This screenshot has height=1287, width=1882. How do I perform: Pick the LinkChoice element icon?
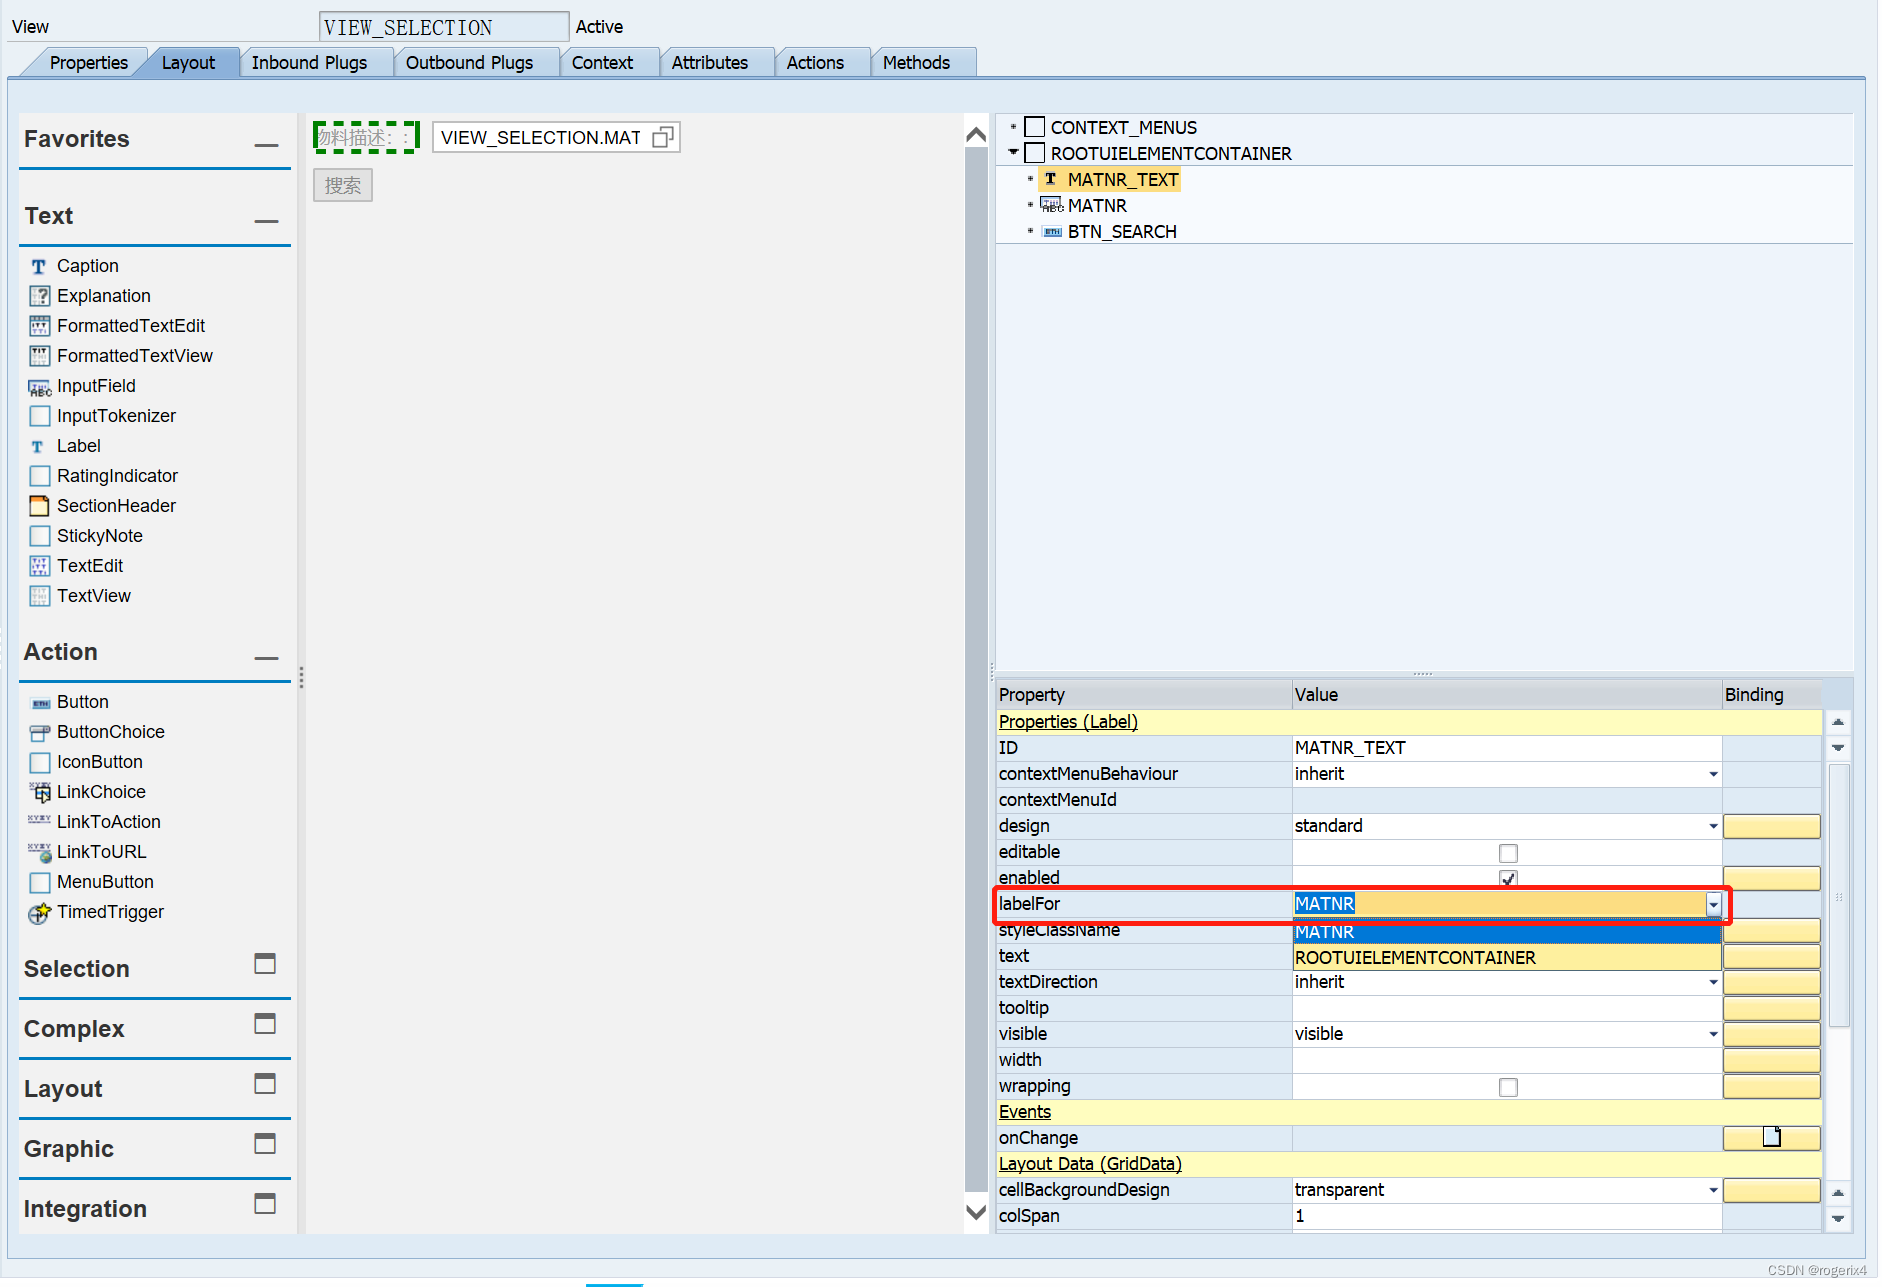point(40,792)
